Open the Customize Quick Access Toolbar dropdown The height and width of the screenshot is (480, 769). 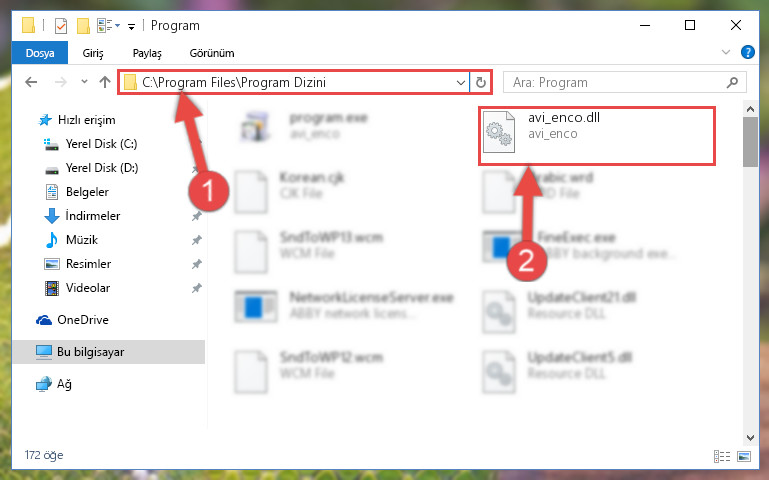tap(131, 26)
